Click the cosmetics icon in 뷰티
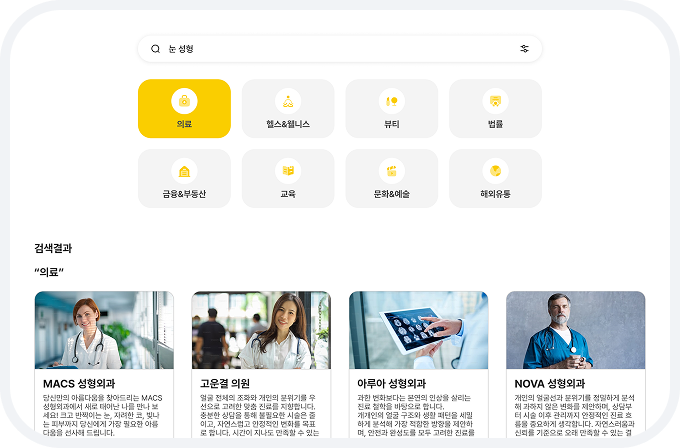The image size is (680, 448). [x=392, y=101]
